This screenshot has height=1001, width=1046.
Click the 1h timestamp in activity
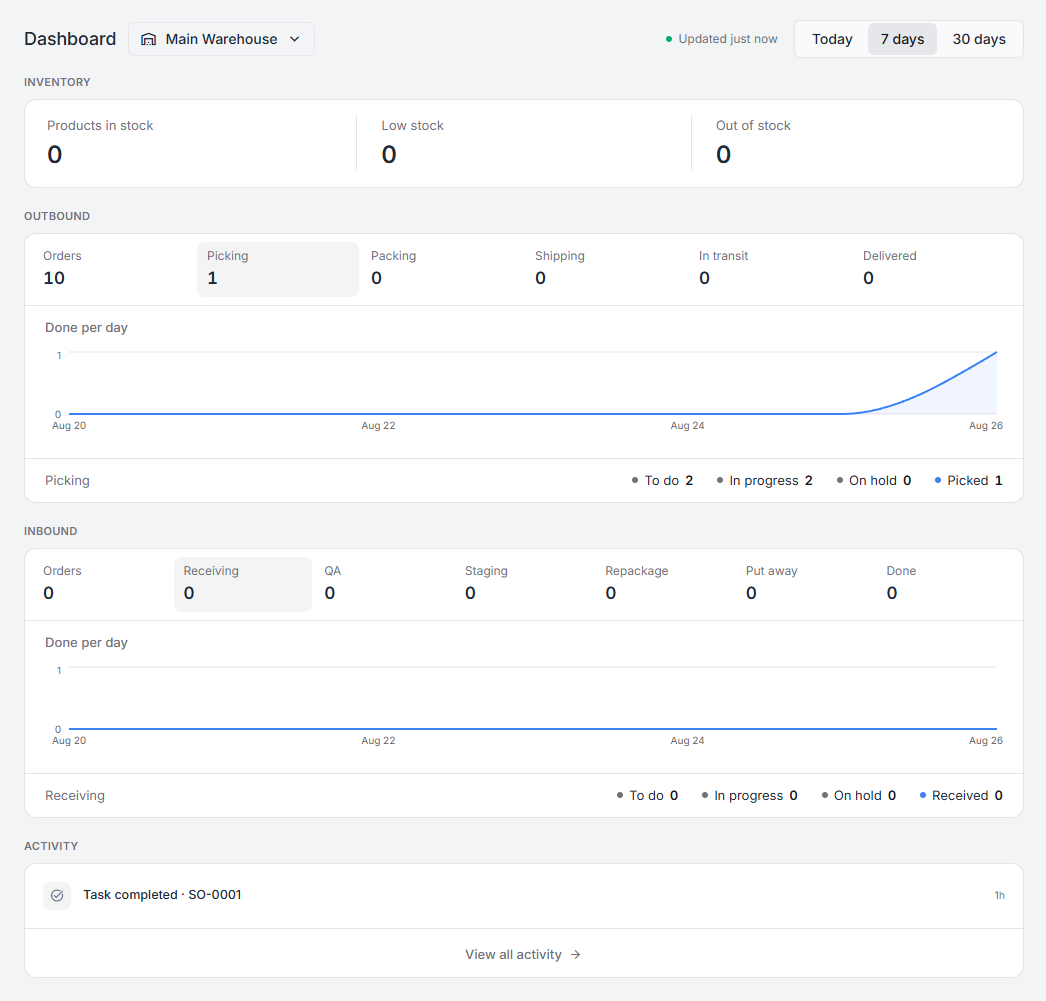[x=999, y=896]
